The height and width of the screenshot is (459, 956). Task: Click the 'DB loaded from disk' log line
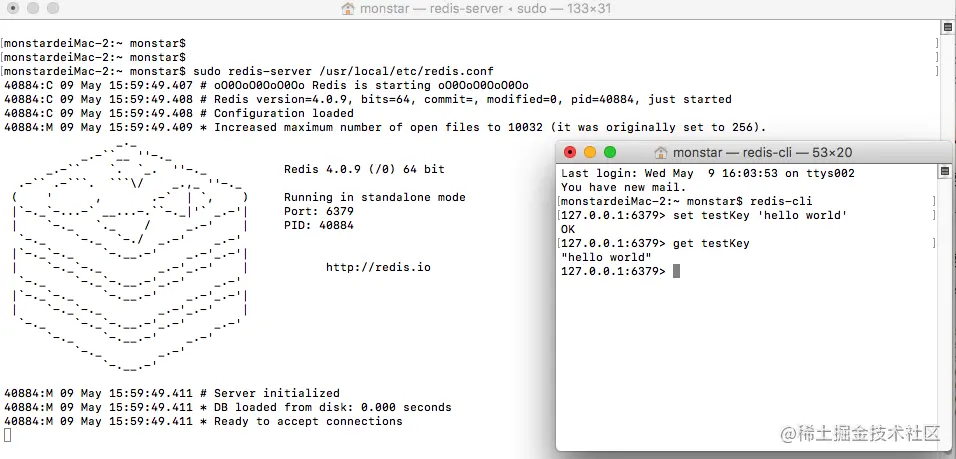point(228,408)
